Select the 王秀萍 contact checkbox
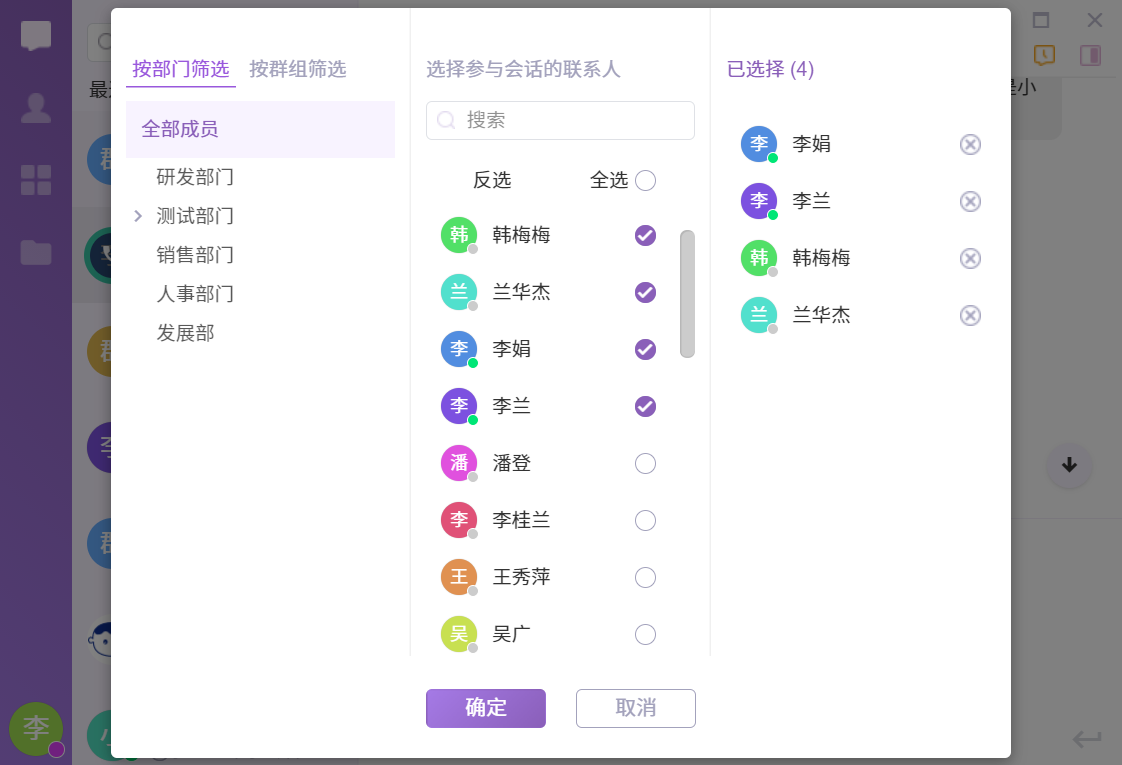1122x765 pixels. [x=645, y=578]
